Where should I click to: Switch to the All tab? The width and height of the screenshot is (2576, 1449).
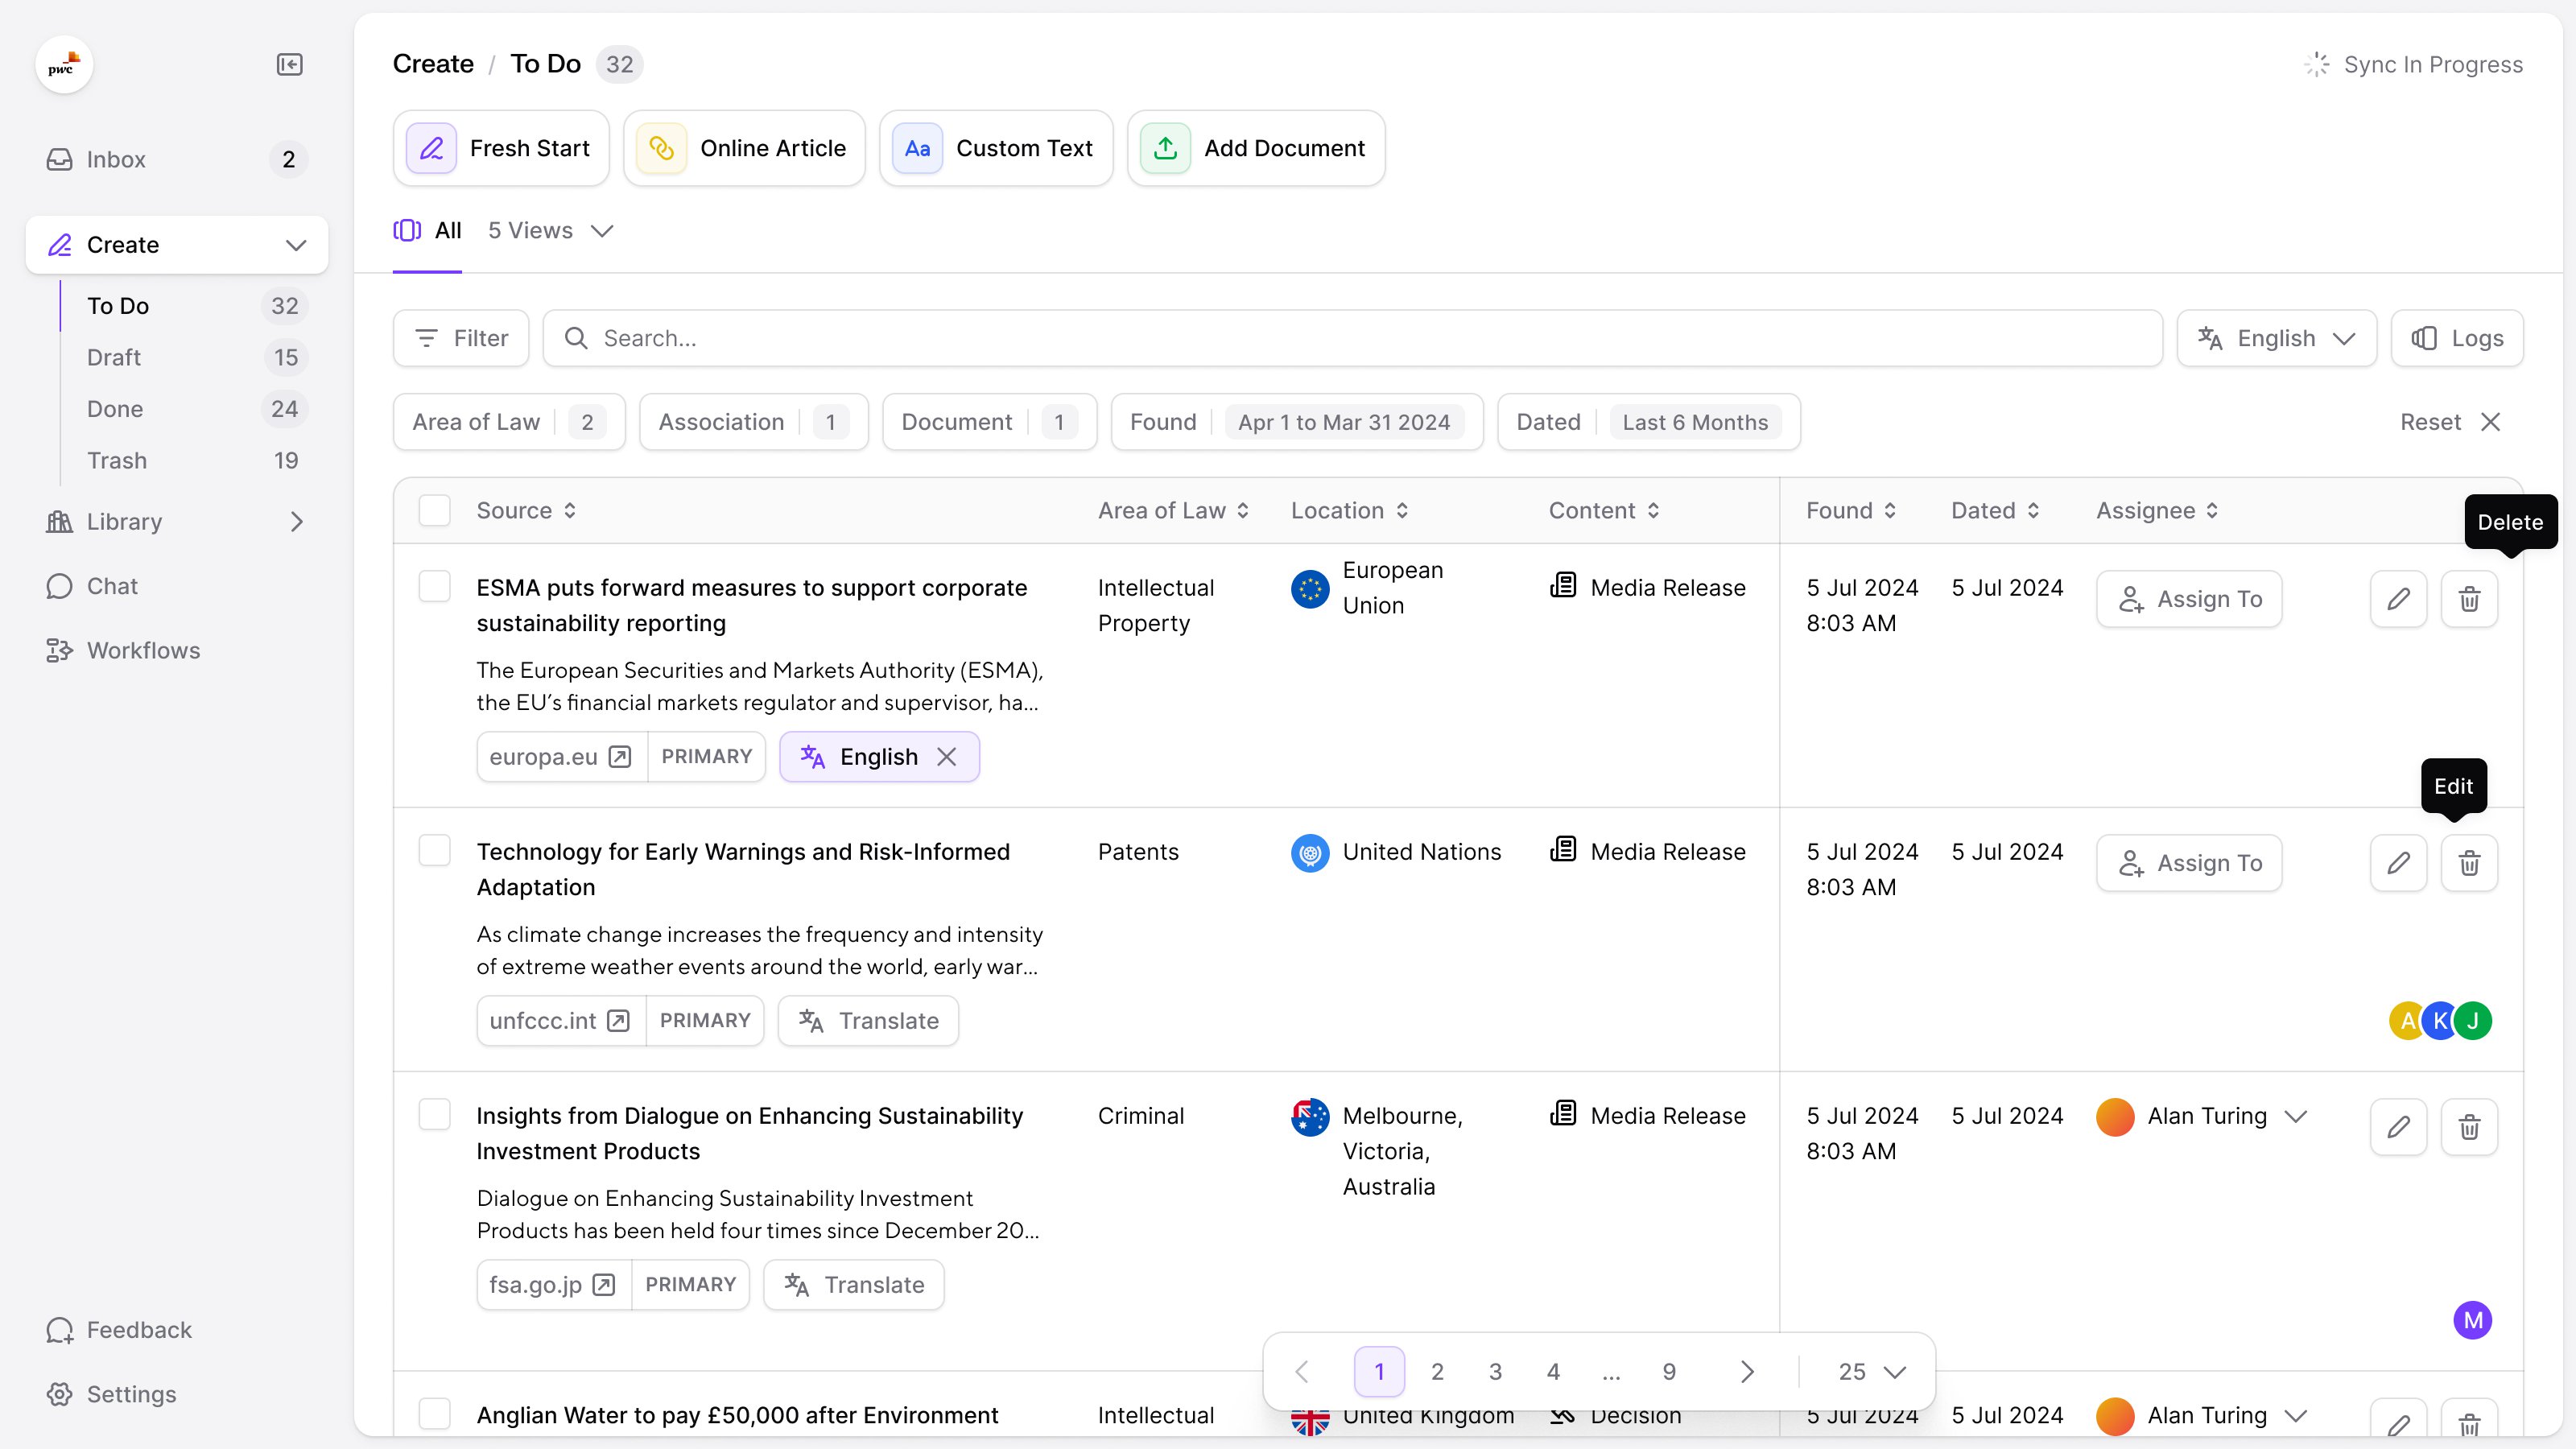[x=428, y=231]
